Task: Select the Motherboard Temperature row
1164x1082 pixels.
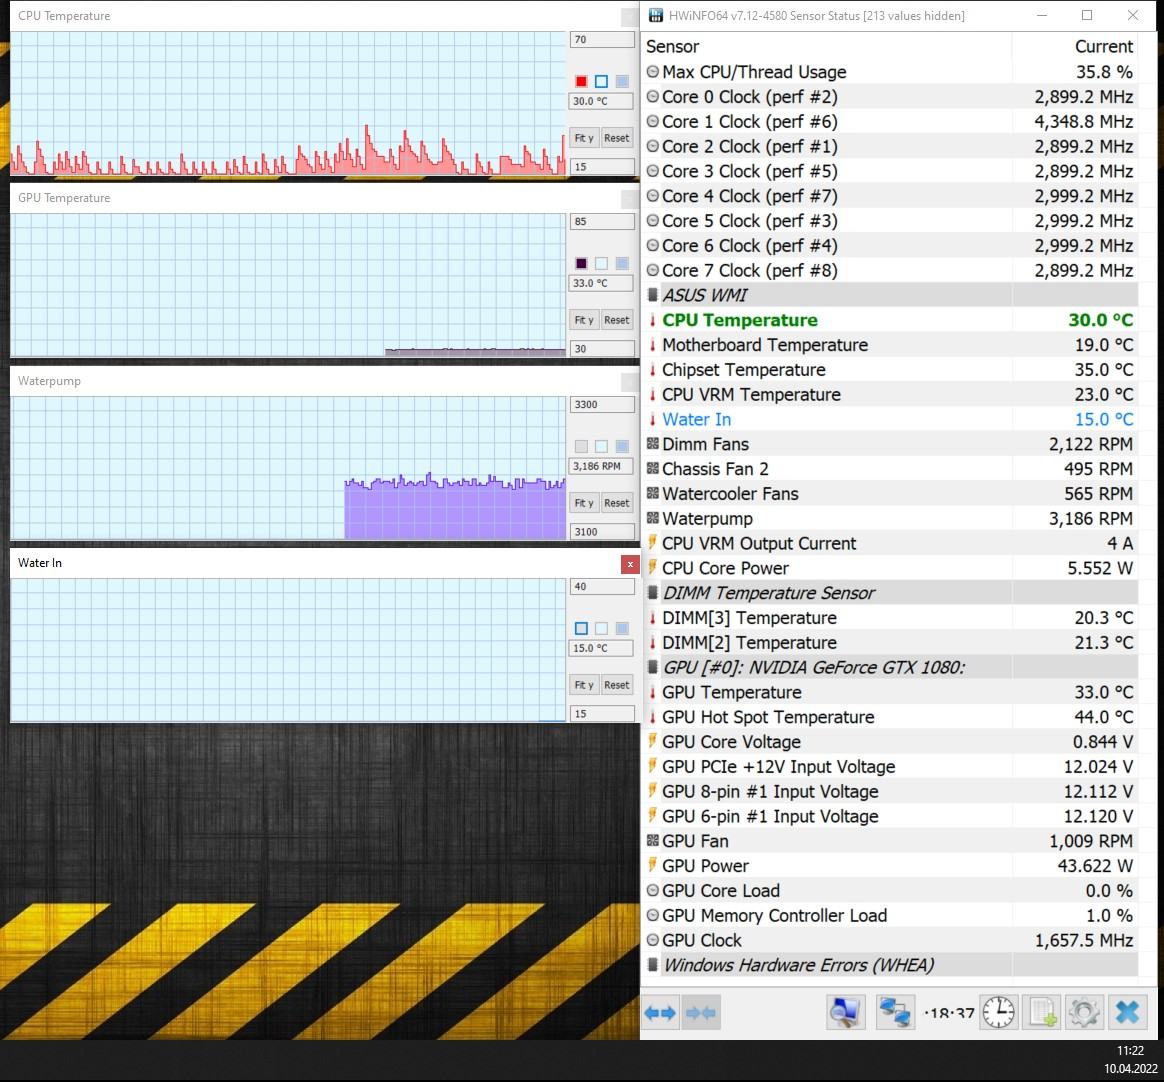Action: pyautogui.click(x=890, y=345)
